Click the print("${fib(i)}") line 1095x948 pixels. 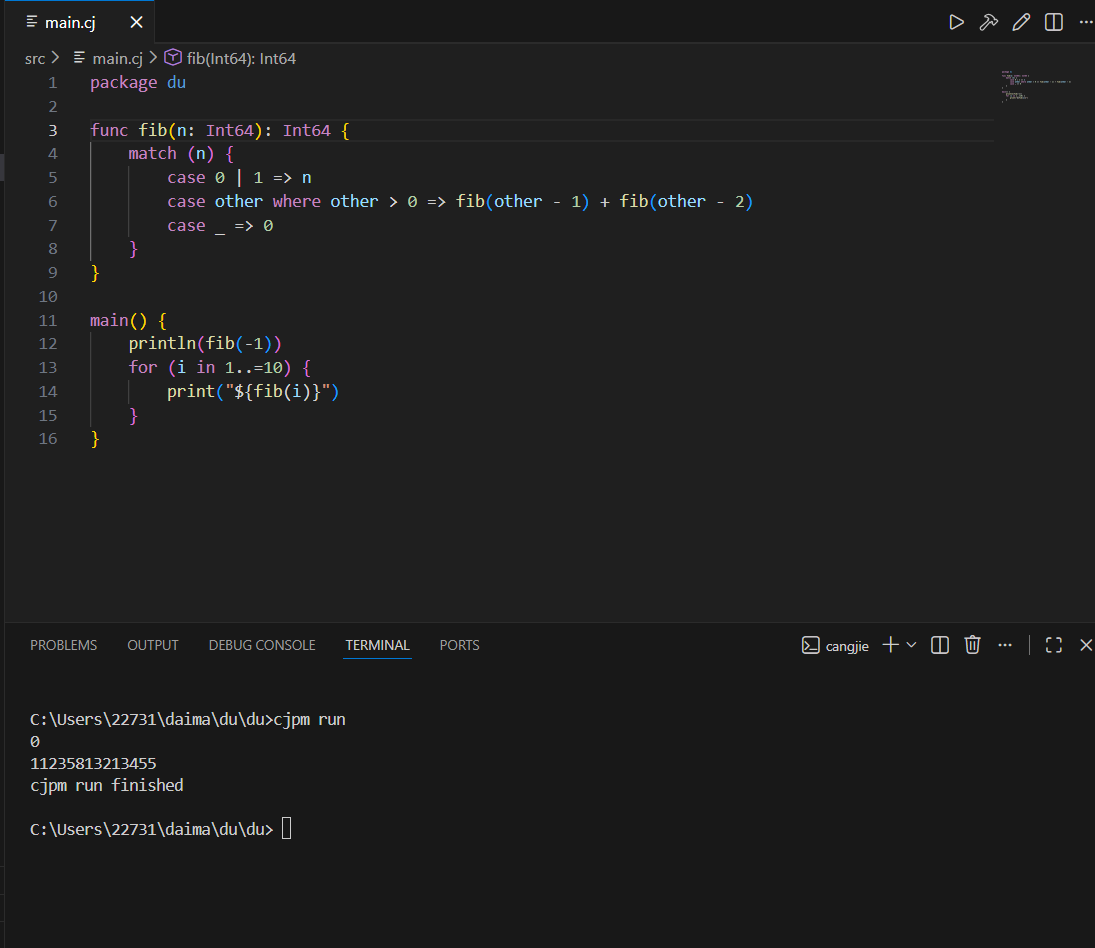253,392
